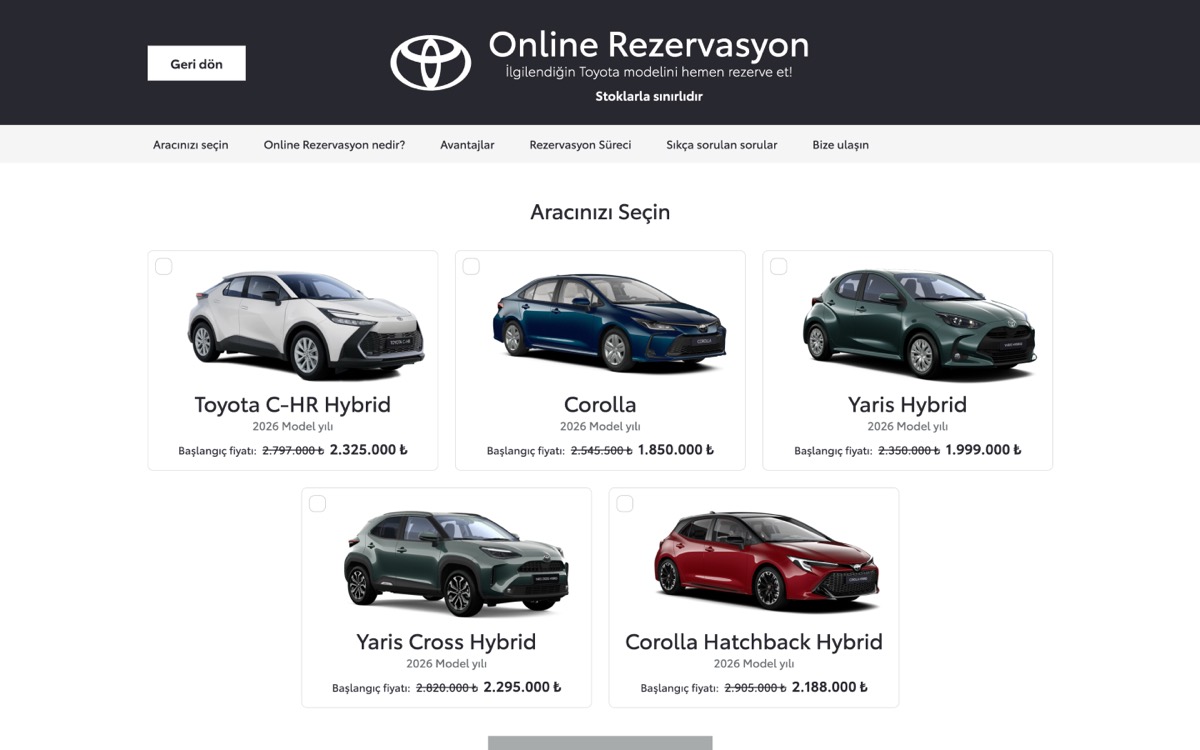Screen dimensions: 1200x750
Task: Open Sıkça sorulan sorular nav item
Action: pyautogui.click(x=722, y=145)
